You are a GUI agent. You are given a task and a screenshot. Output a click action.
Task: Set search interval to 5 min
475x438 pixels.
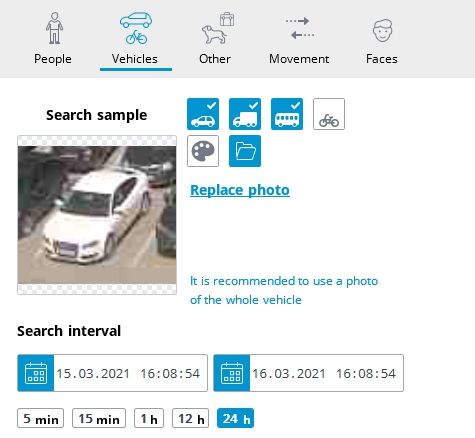41,418
